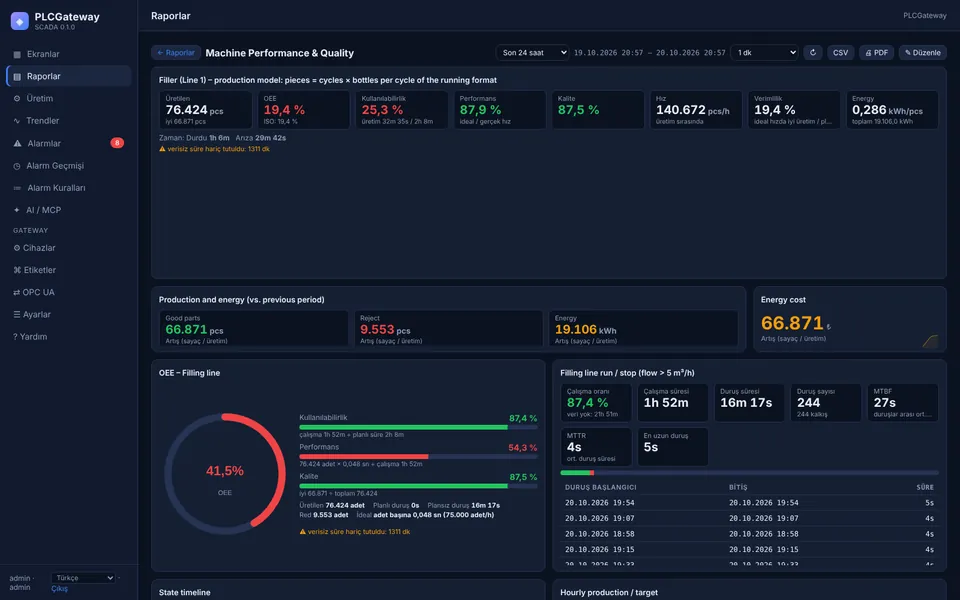The width and height of the screenshot is (960, 600).
Task: Open the Türkçe language selector
Action: point(83,578)
